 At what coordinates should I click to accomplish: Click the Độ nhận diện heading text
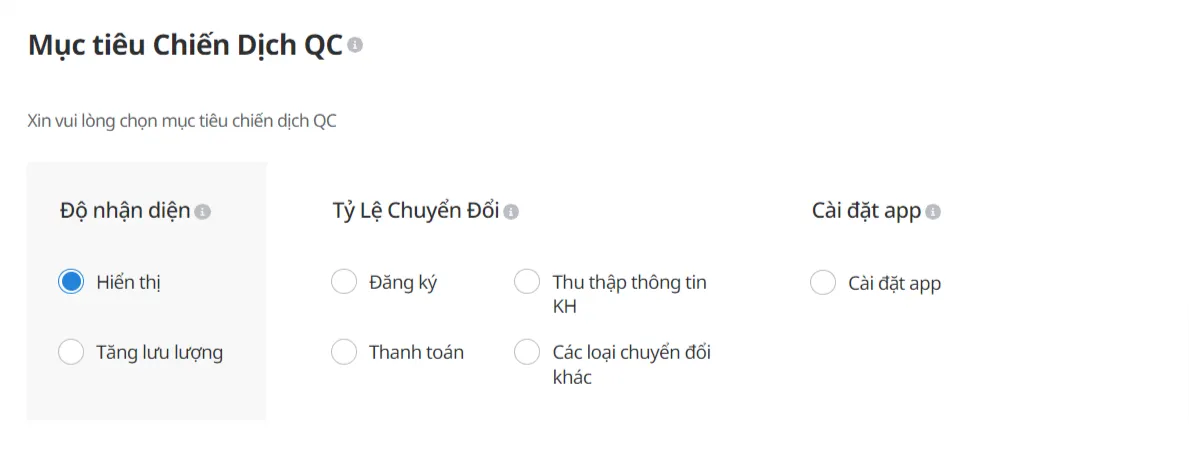(125, 212)
